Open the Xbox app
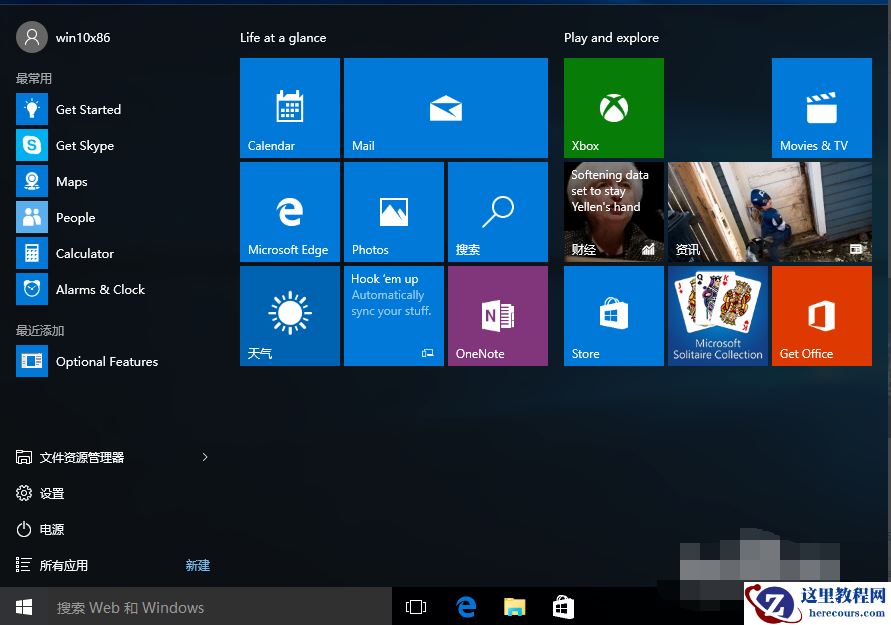Image resolution: width=891 pixels, height=625 pixels. 613,108
